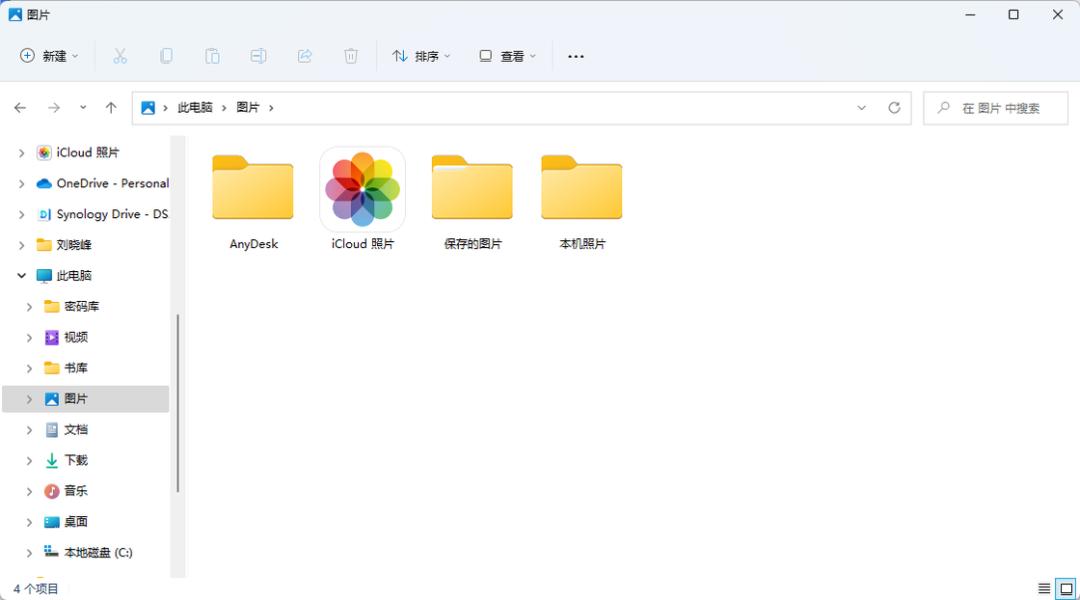This screenshot has height=600, width=1080.
Task: Click the green download arrow icon
Action: tap(52, 461)
